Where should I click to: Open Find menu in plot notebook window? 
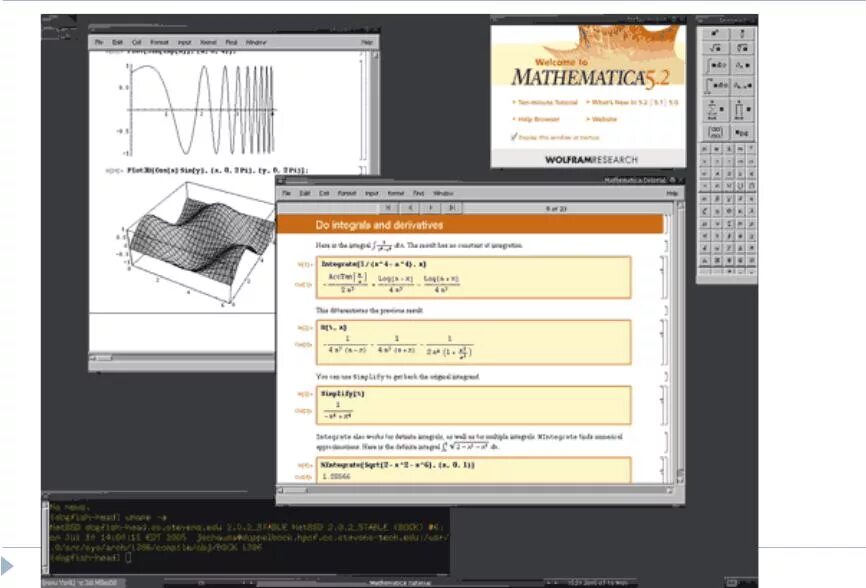[x=231, y=42]
